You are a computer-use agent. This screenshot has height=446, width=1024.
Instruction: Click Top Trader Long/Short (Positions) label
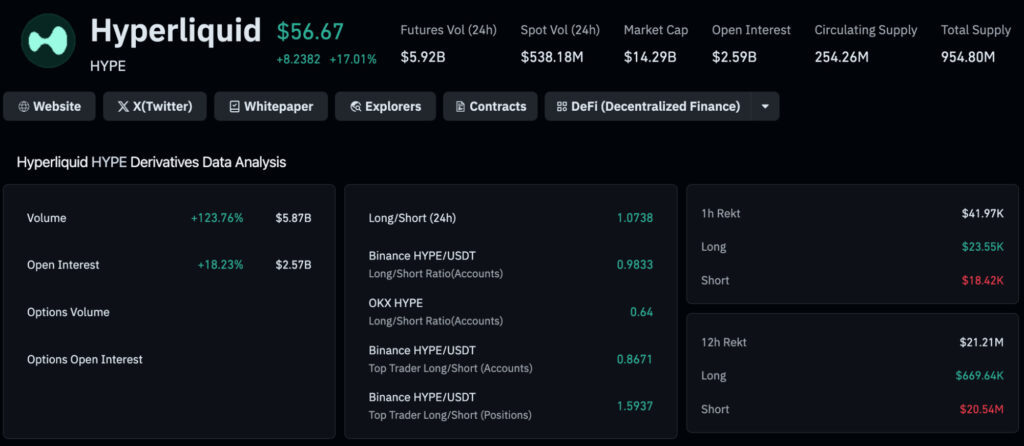(x=450, y=415)
